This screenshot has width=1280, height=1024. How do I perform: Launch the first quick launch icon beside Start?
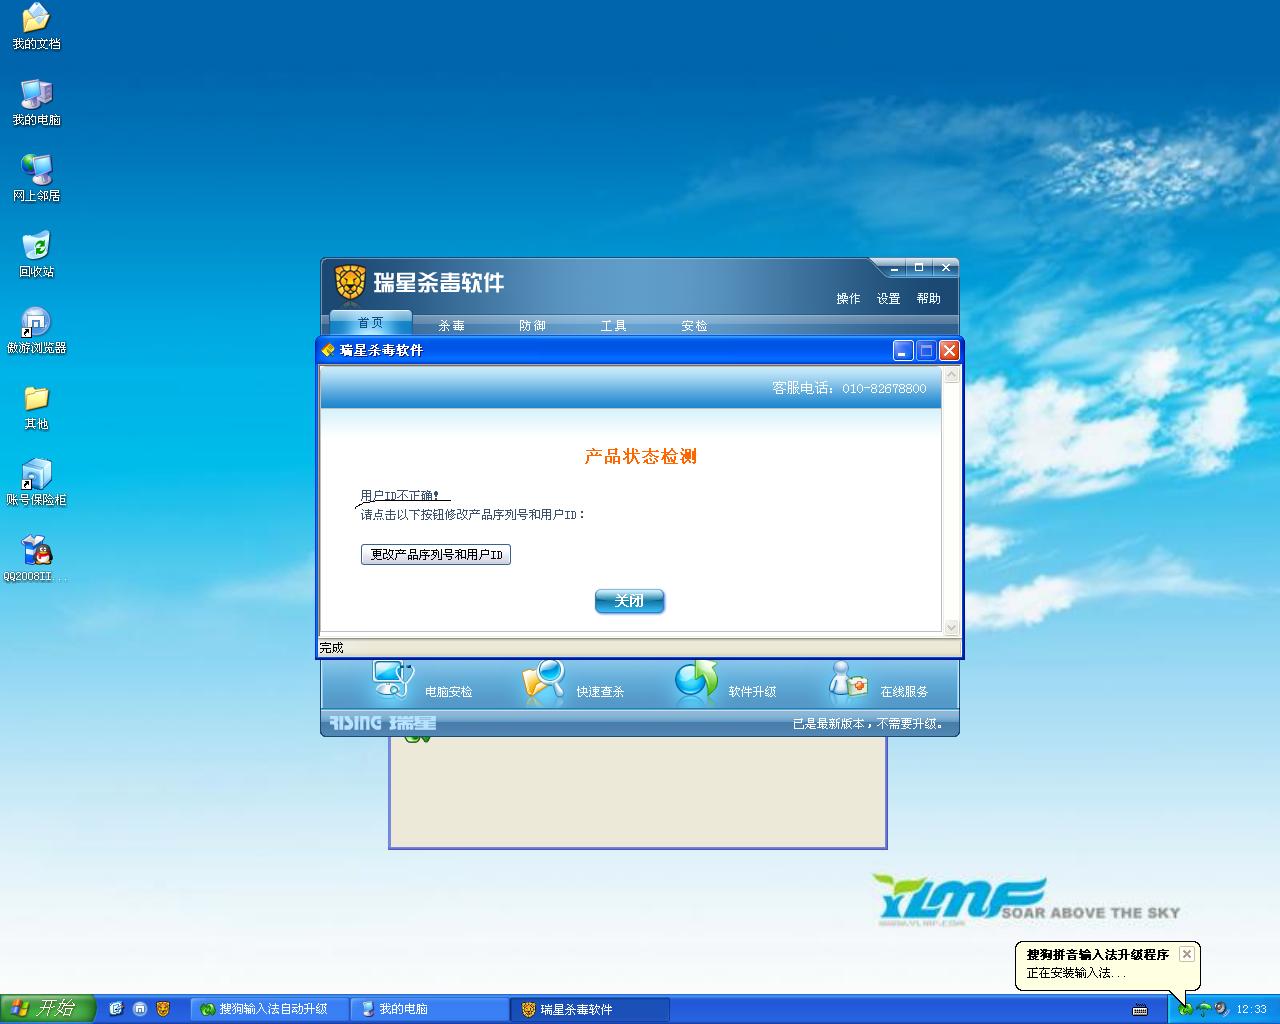click(116, 1009)
